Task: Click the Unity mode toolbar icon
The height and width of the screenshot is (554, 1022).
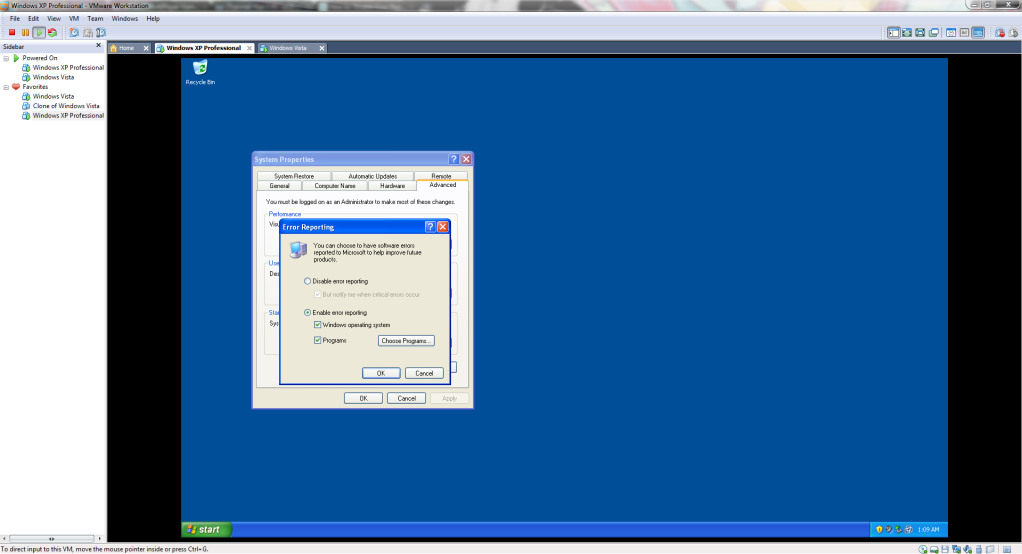Action: click(934, 33)
